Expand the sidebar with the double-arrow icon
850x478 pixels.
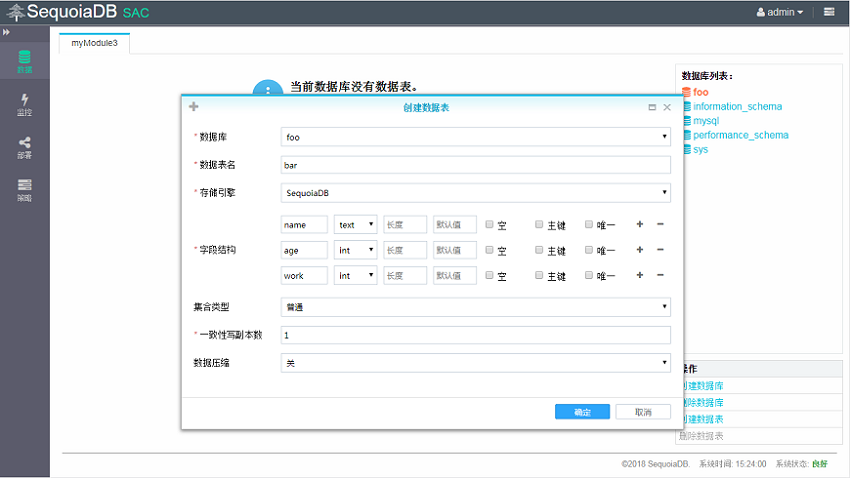(7, 33)
